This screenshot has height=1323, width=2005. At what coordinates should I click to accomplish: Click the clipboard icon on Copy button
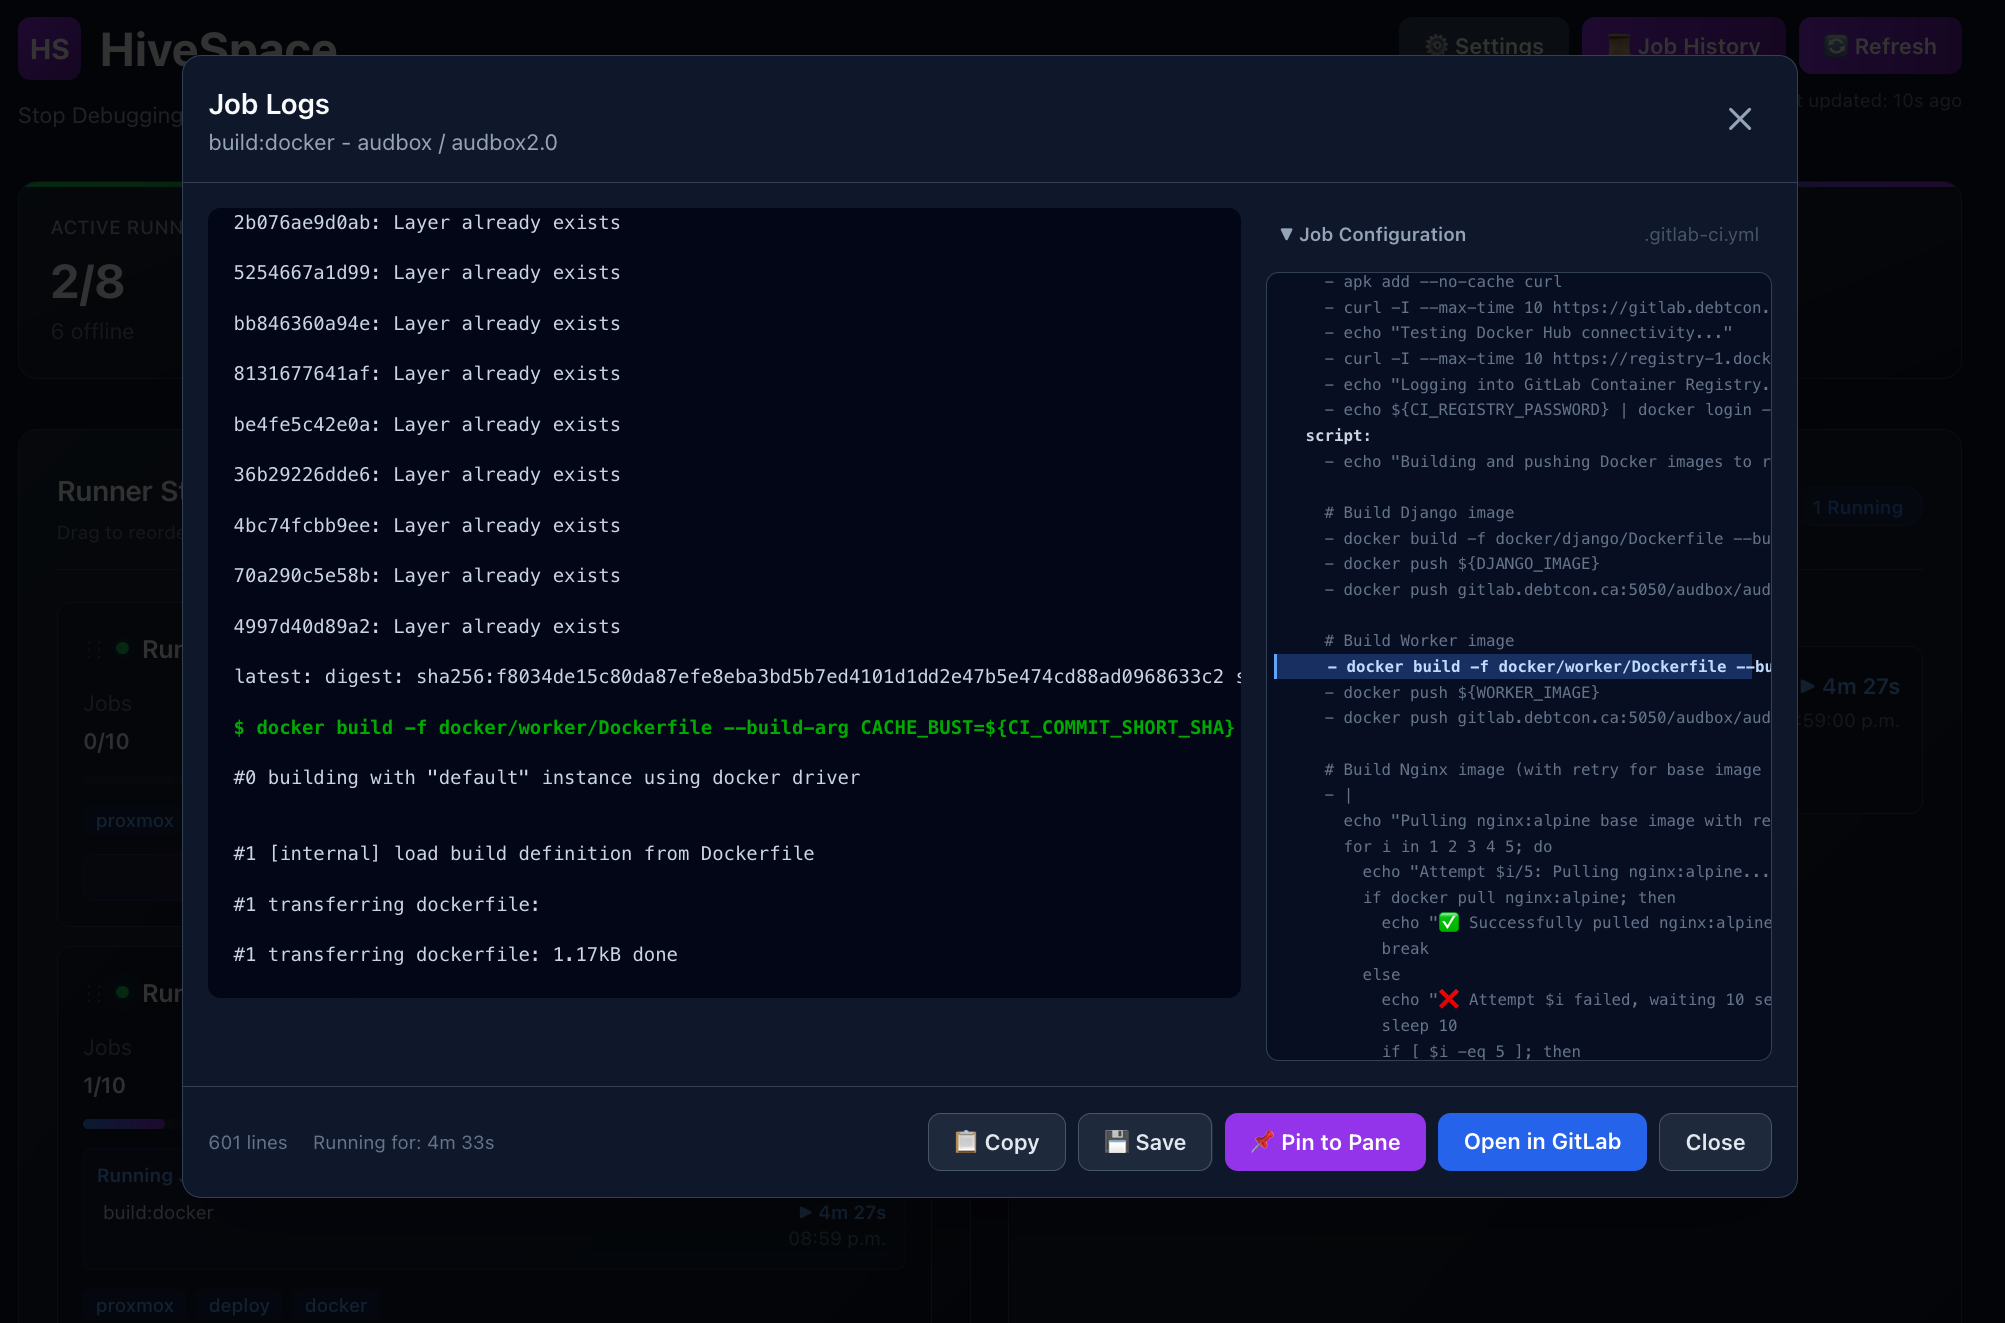tap(965, 1141)
